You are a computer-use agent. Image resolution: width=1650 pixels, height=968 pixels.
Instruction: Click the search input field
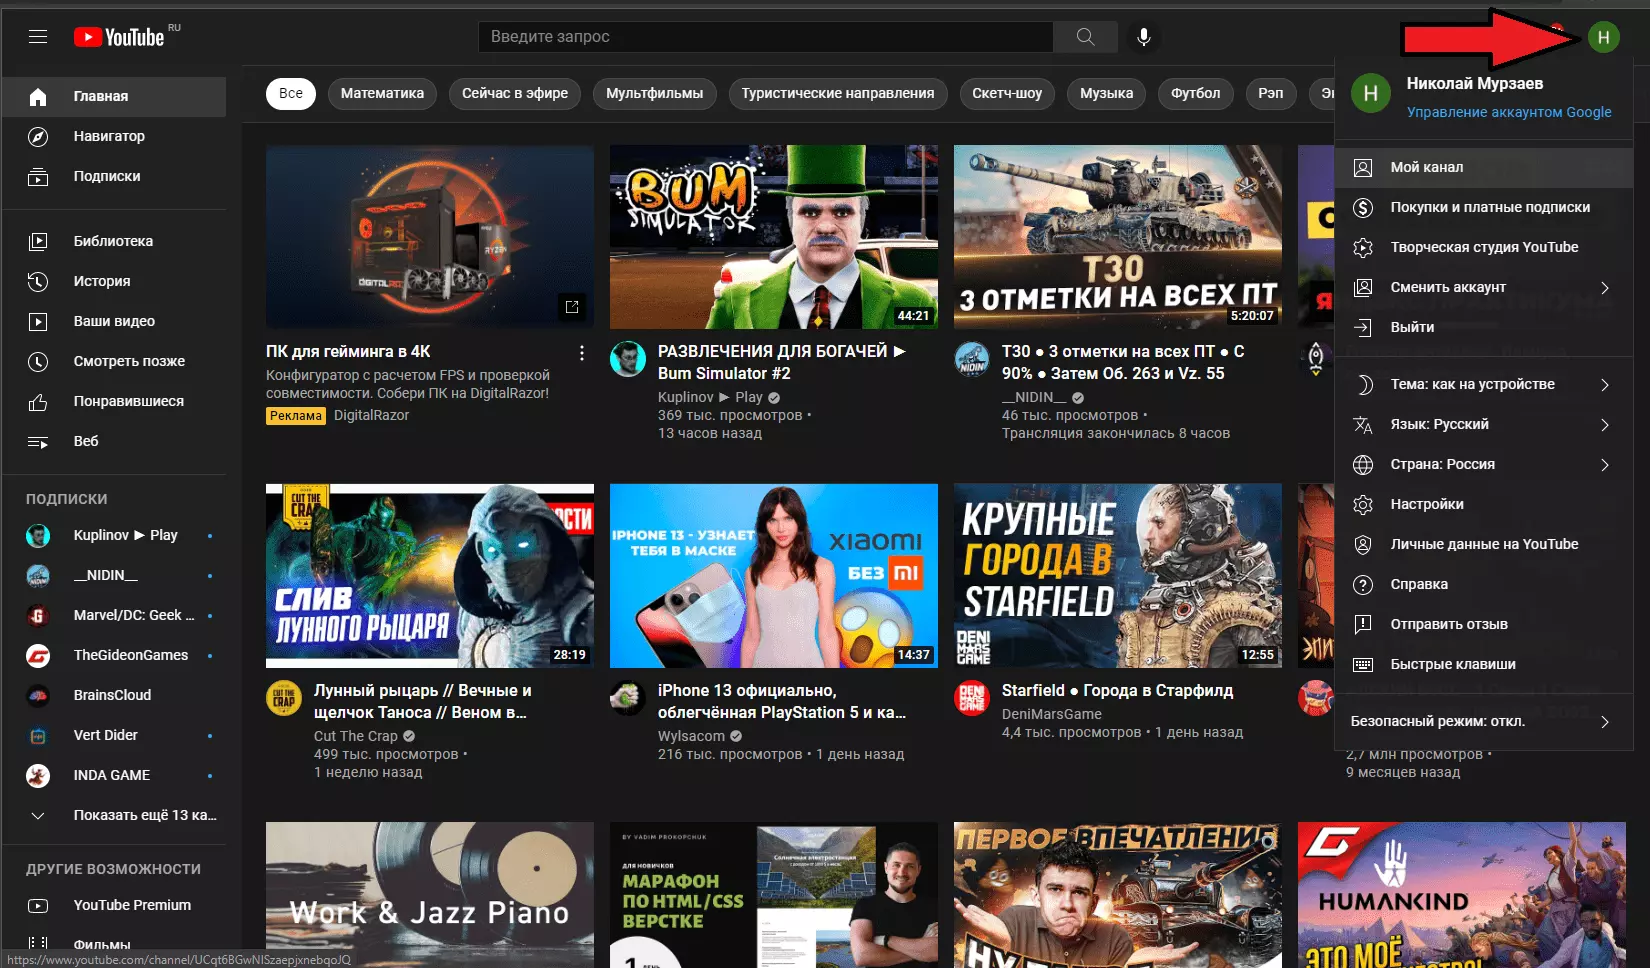click(765, 37)
